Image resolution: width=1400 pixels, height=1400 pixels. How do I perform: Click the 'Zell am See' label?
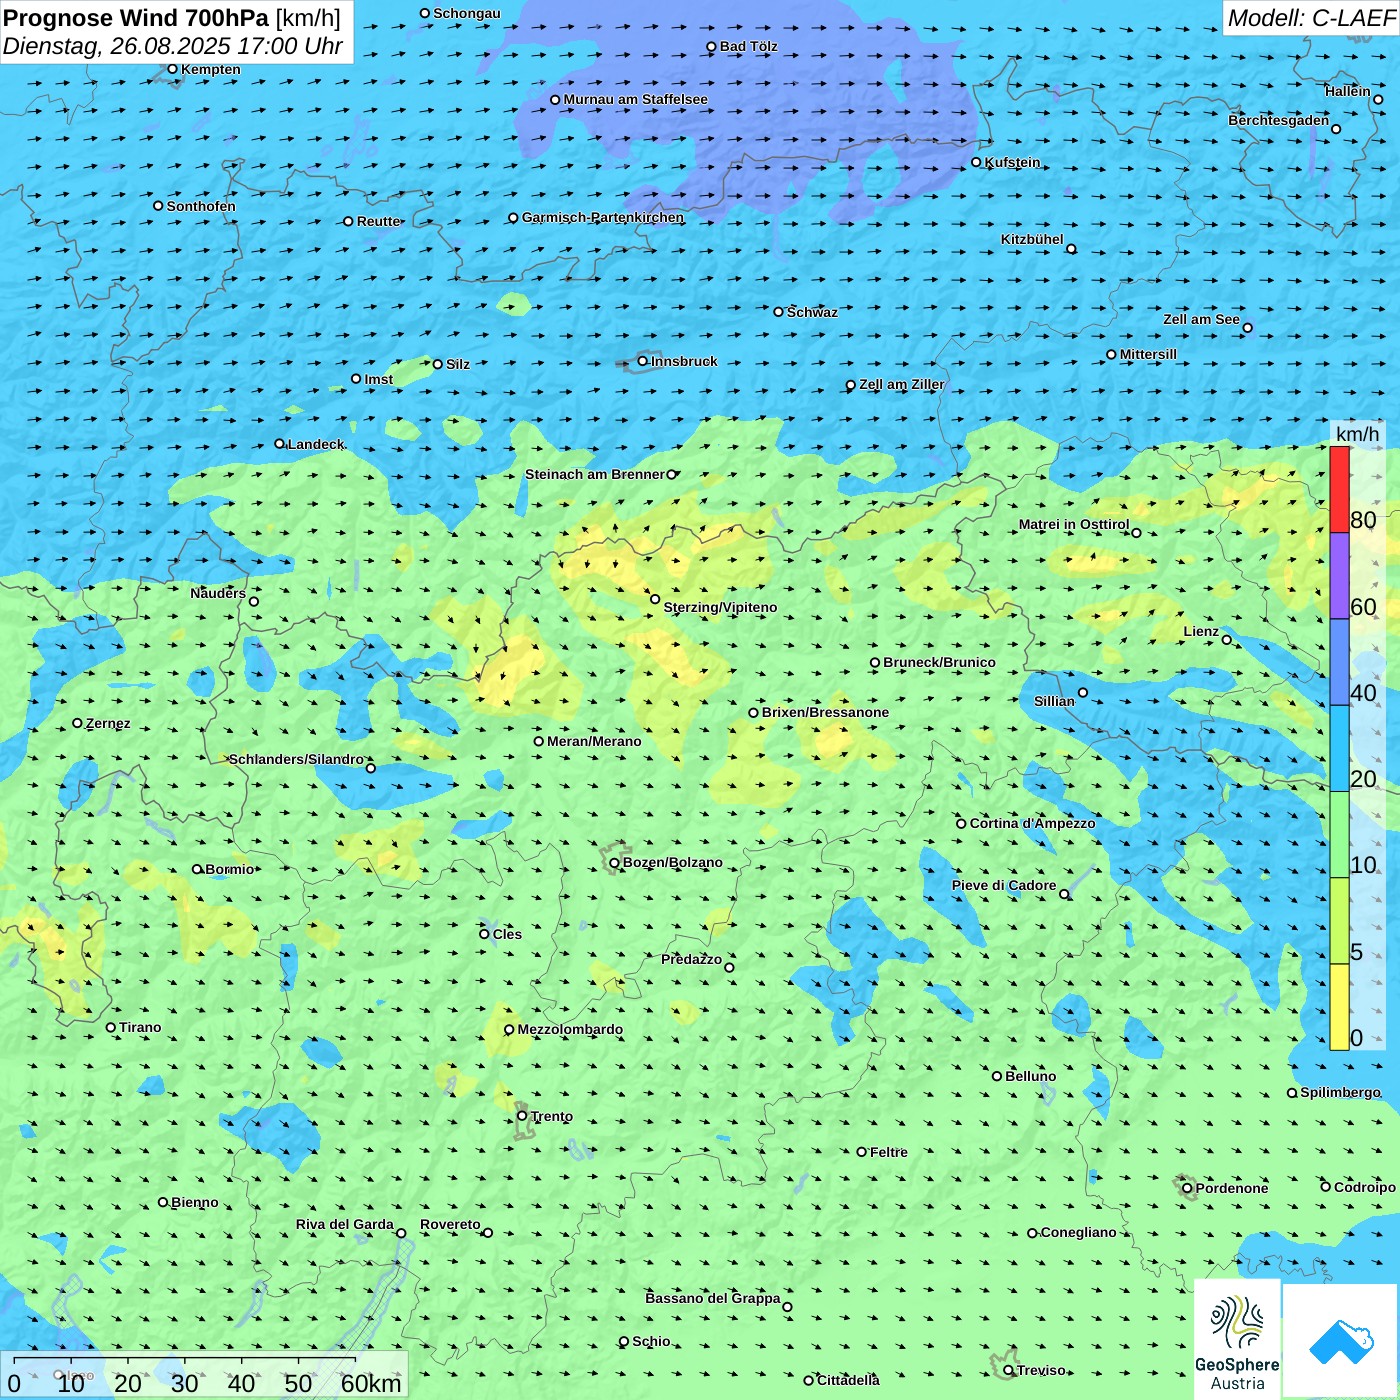[1202, 319]
